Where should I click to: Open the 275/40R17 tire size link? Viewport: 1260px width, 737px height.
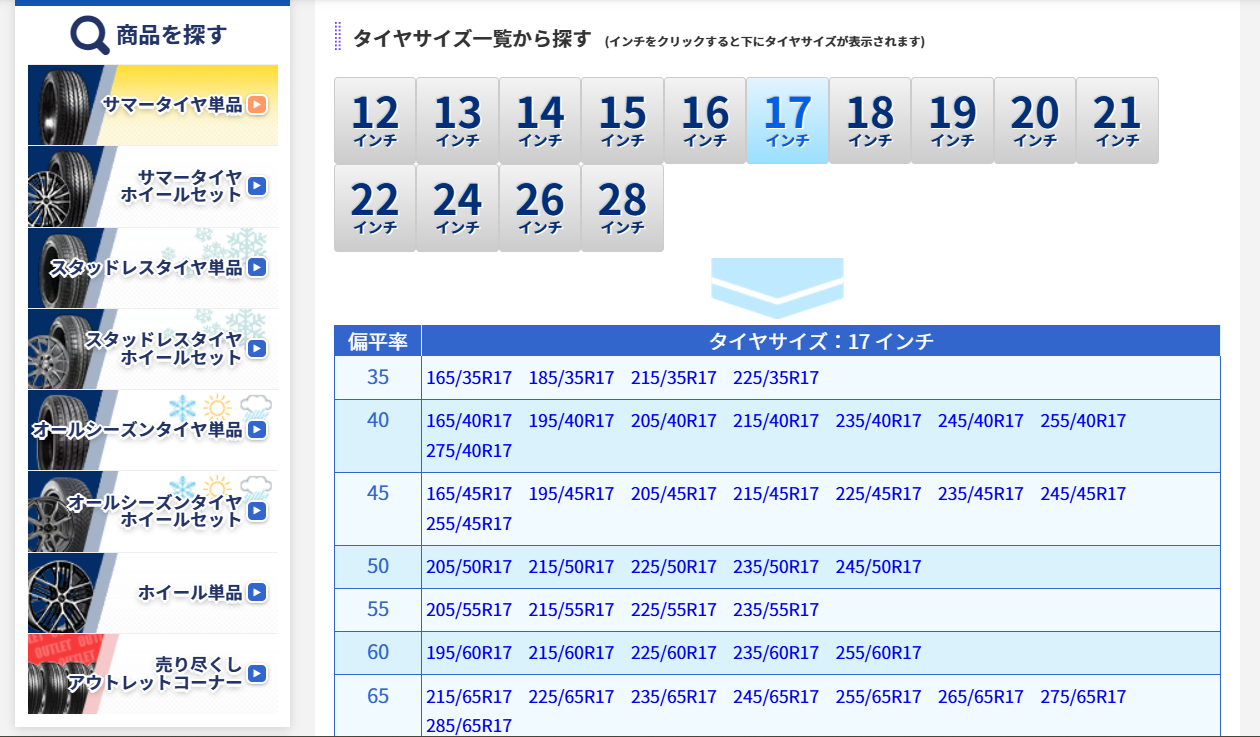click(469, 451)
